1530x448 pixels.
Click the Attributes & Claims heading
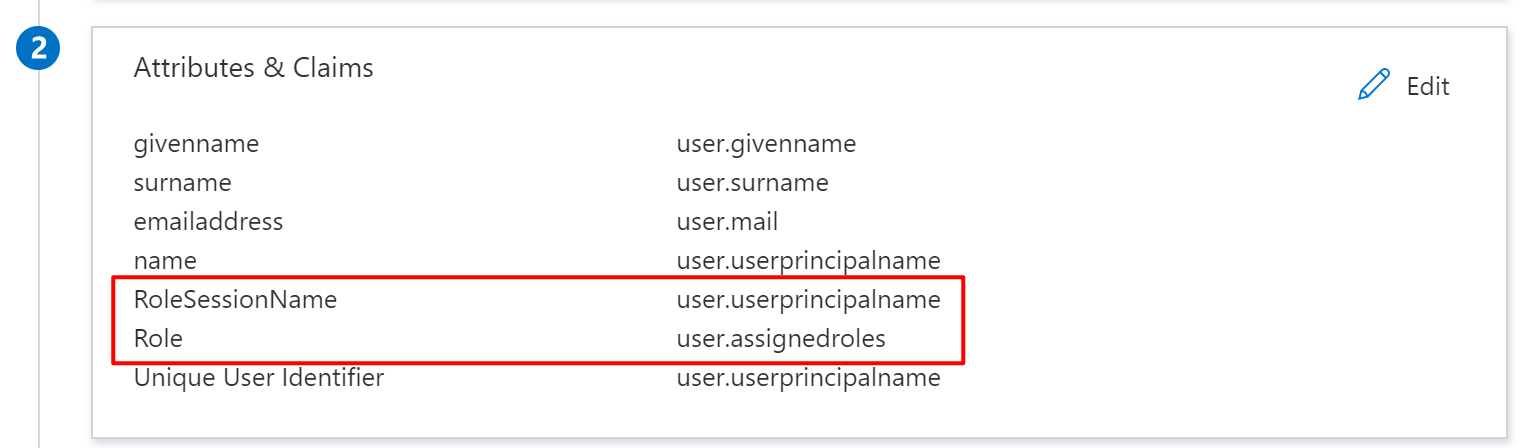[x=253, y=68]
